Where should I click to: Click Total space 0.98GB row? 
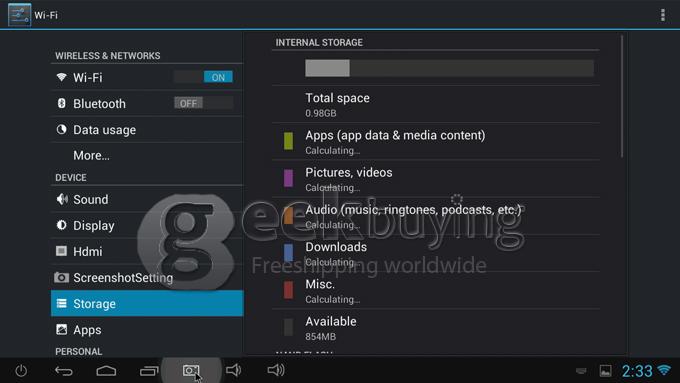[436, 105]
